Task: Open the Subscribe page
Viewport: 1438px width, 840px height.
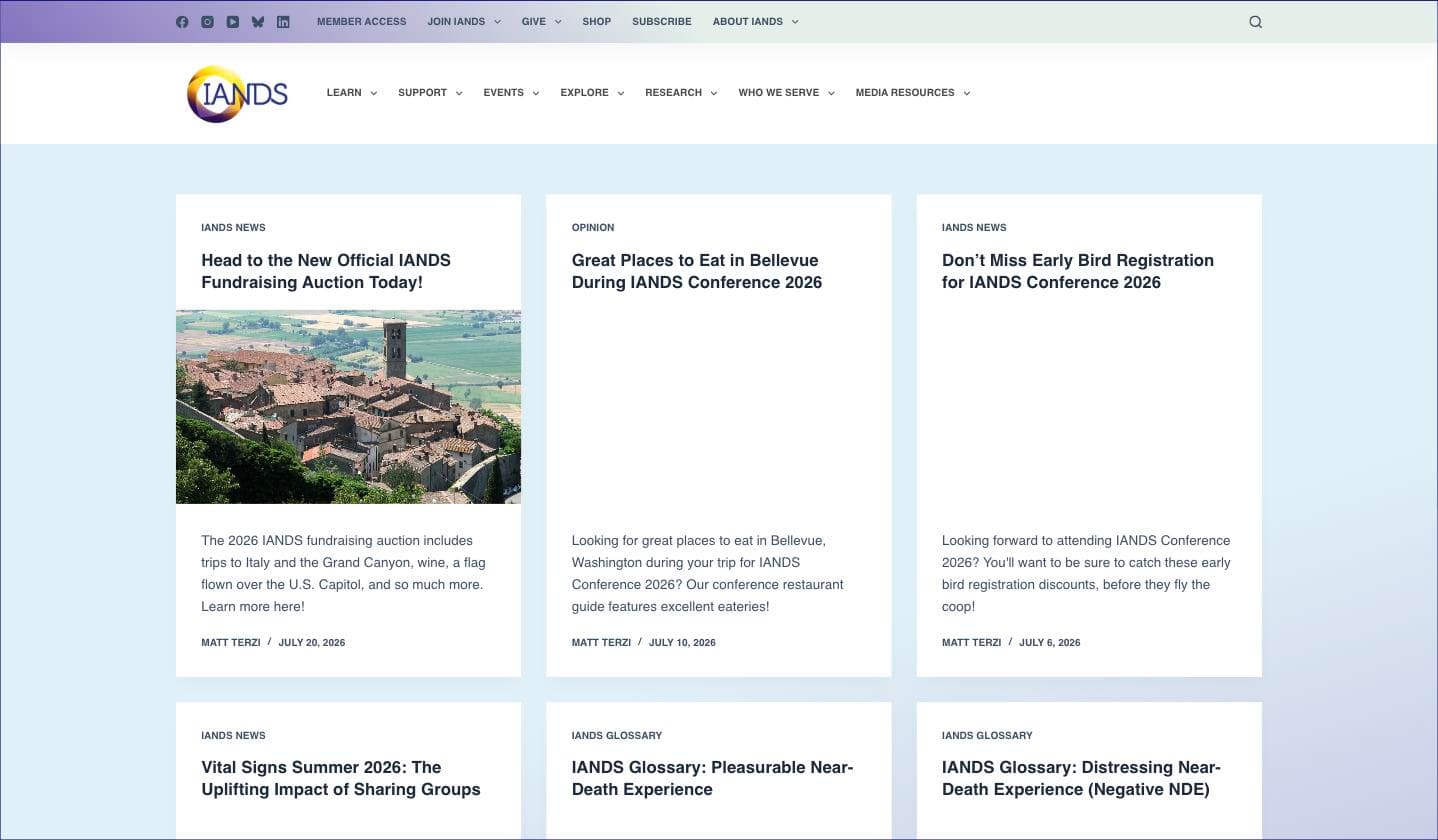Action: [x=661, y=21]
